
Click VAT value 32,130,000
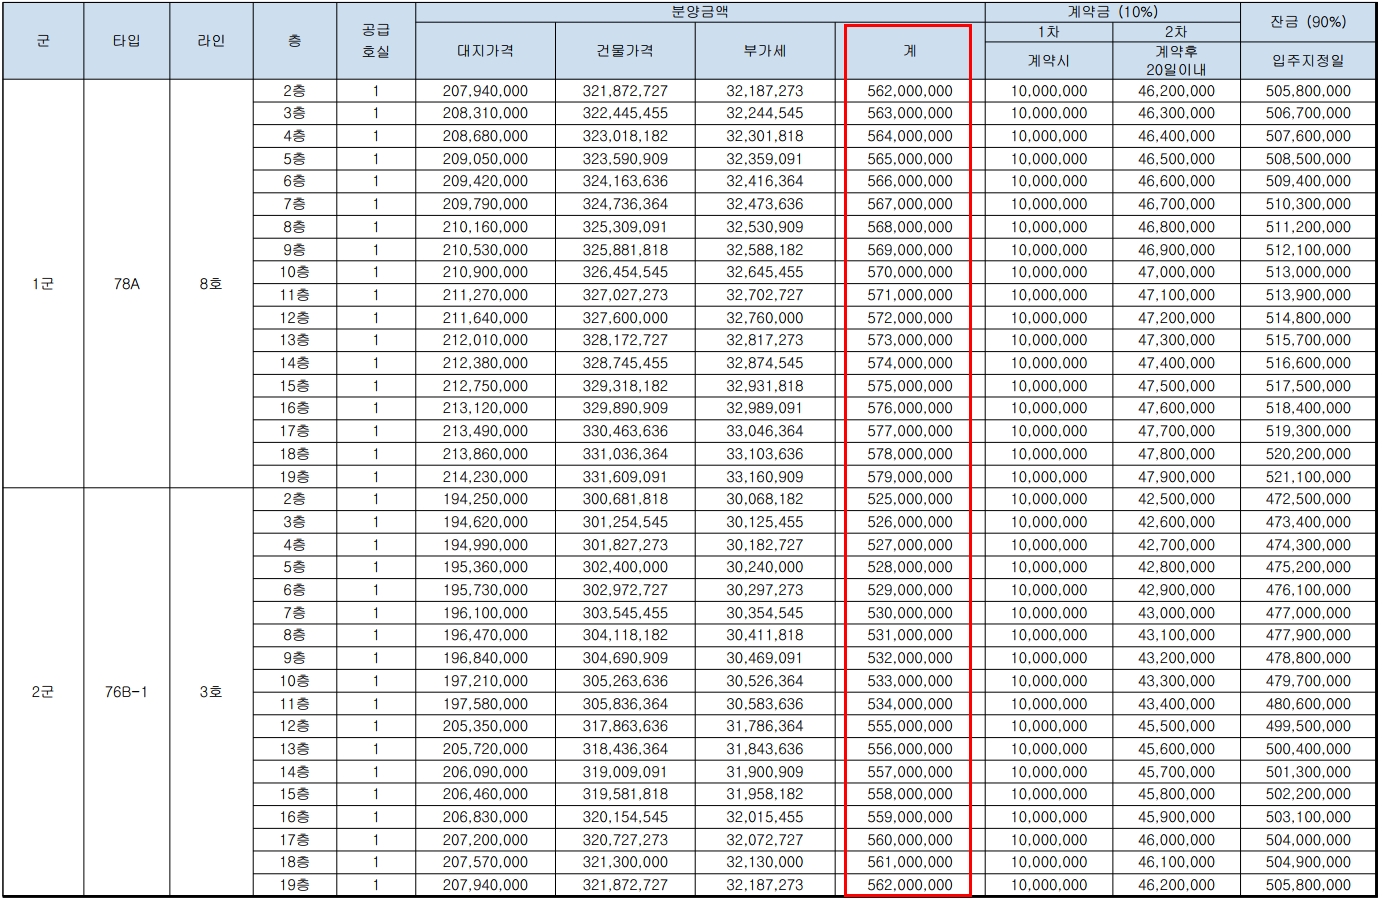(765, 862)
